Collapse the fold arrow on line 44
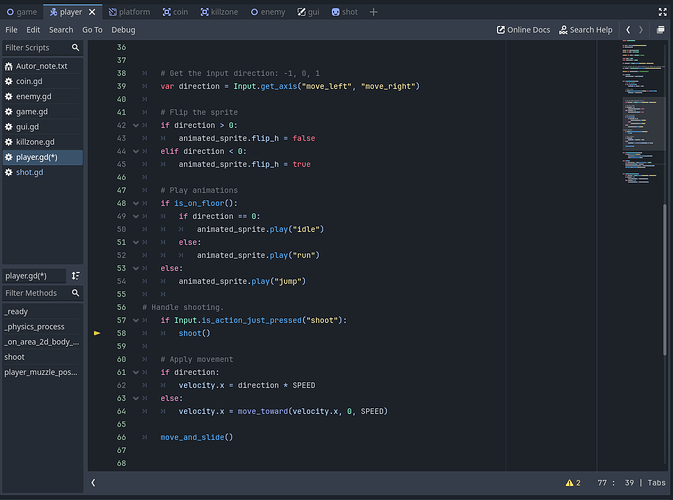 coord(136,151)
